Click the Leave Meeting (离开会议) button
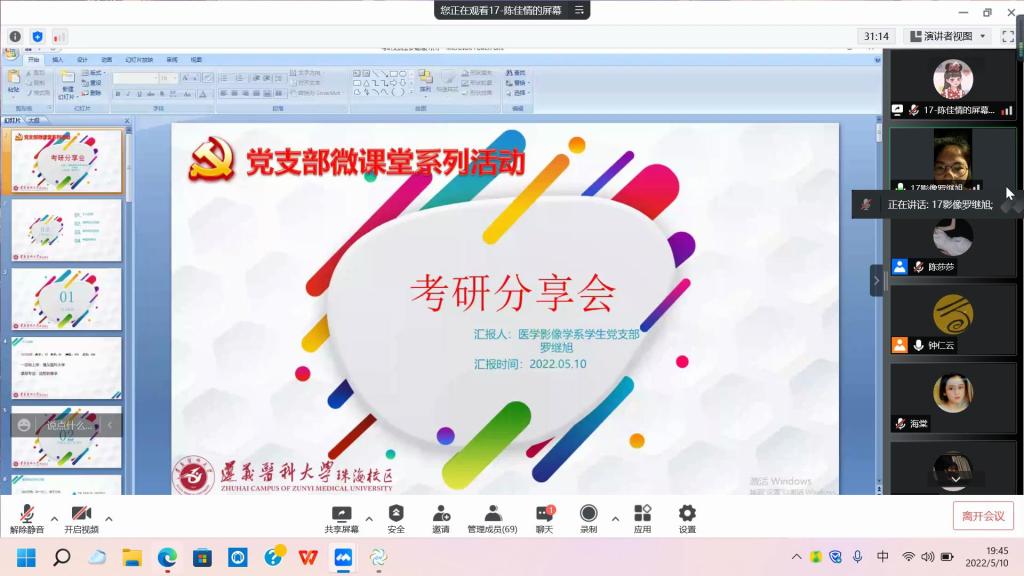1024x576 pixels. point(983,516)
